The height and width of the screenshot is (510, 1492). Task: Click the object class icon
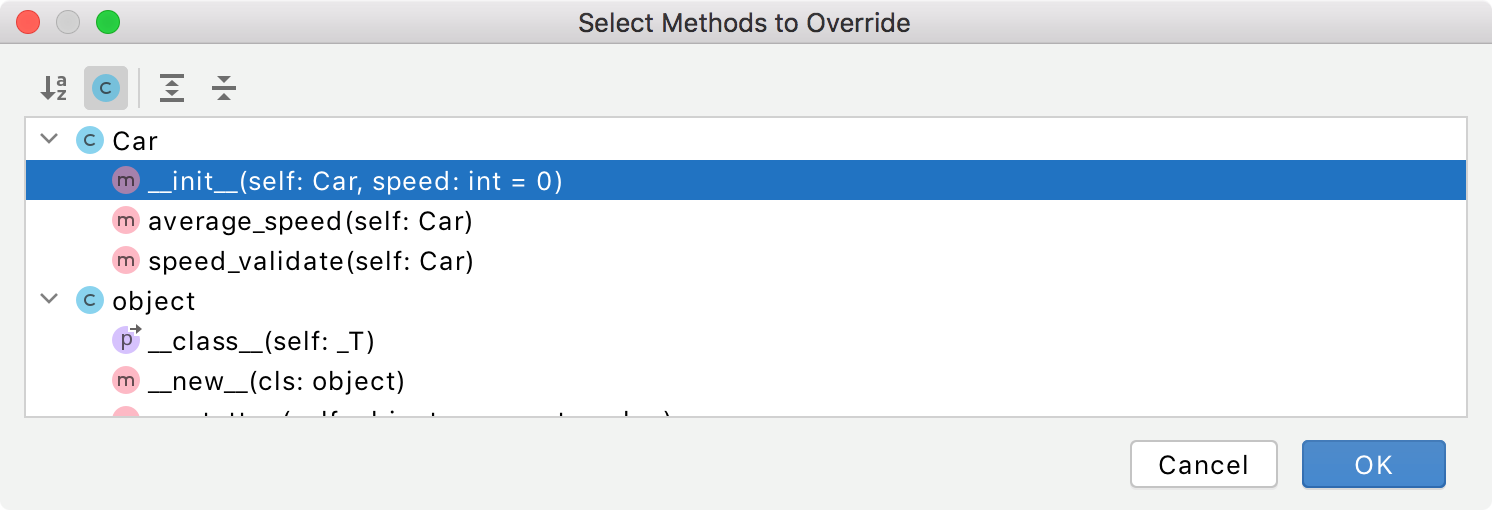[90, 301]
